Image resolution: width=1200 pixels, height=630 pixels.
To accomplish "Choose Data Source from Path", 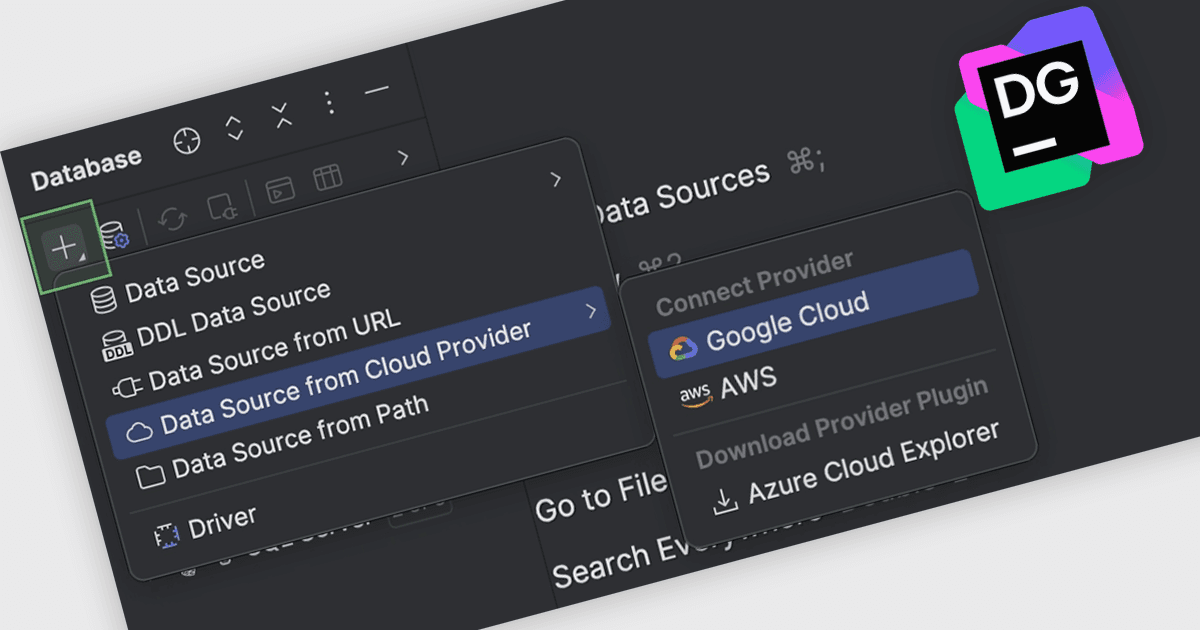I will [x=300, y=436].
